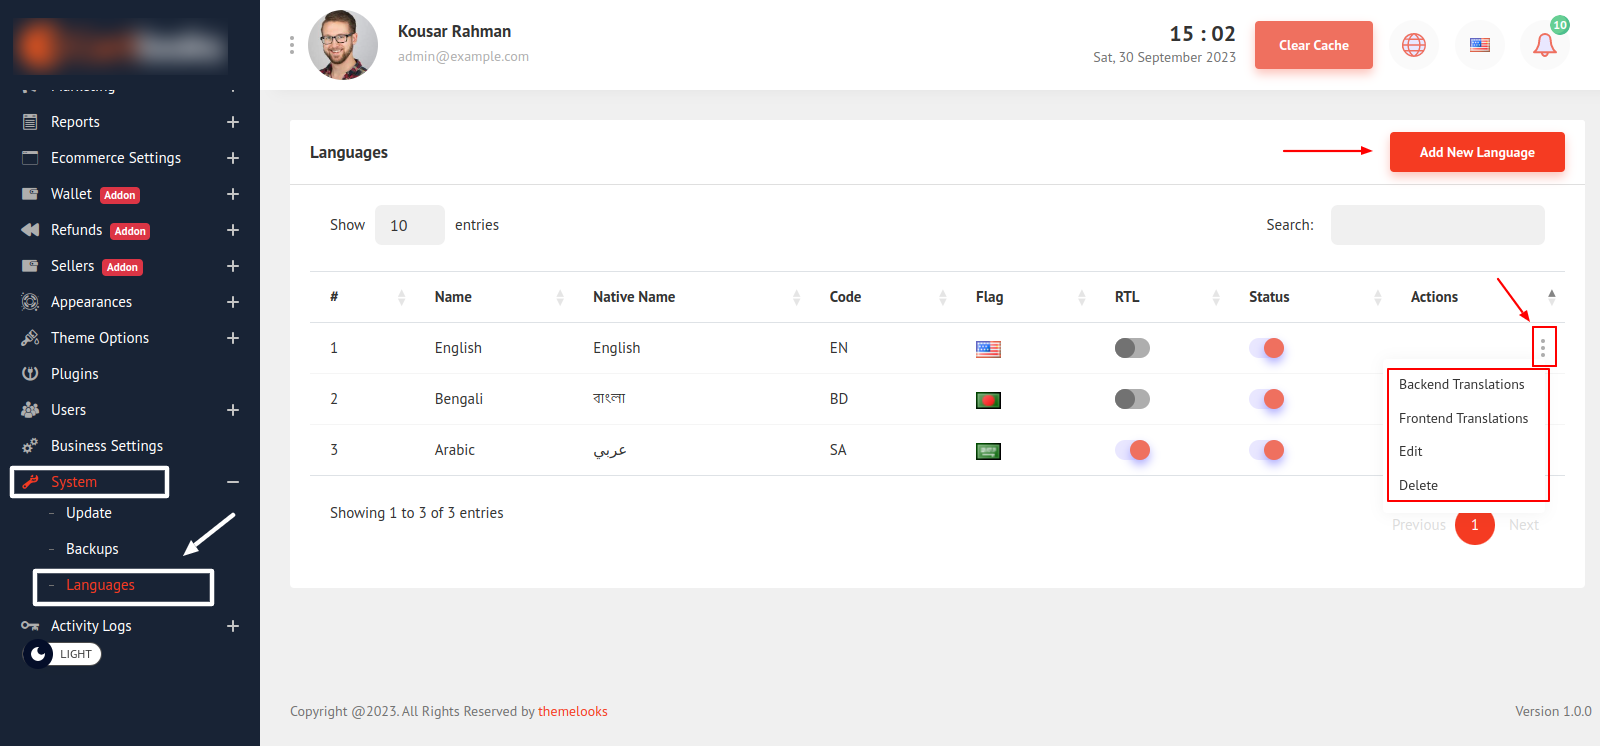Click the Add New Language button
Screen dimensions: 1600x746
pos(1476,152)
